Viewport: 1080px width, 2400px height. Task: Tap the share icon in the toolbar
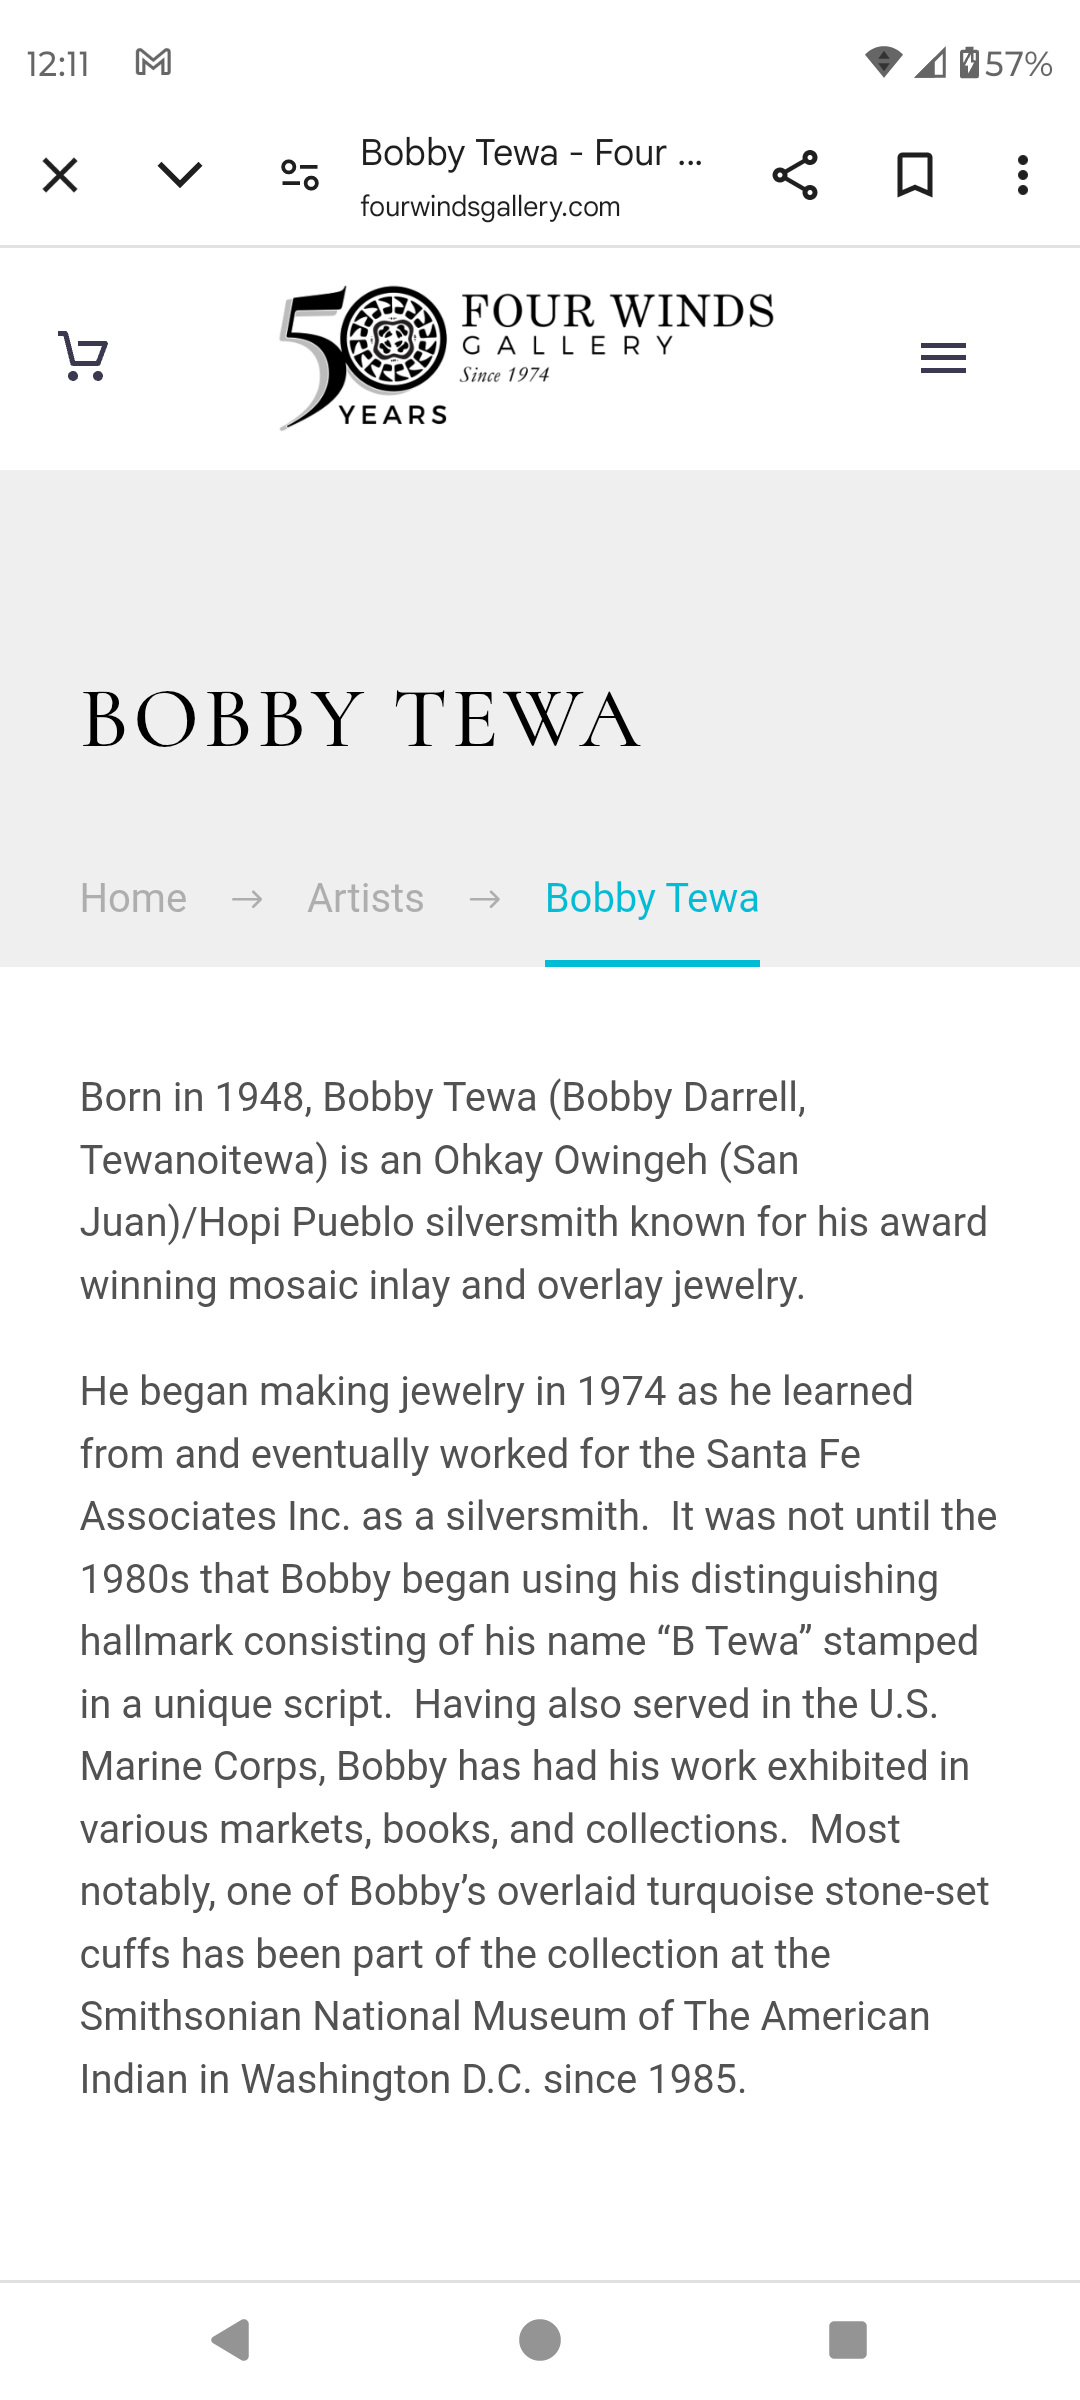click(x=795, y=175)
